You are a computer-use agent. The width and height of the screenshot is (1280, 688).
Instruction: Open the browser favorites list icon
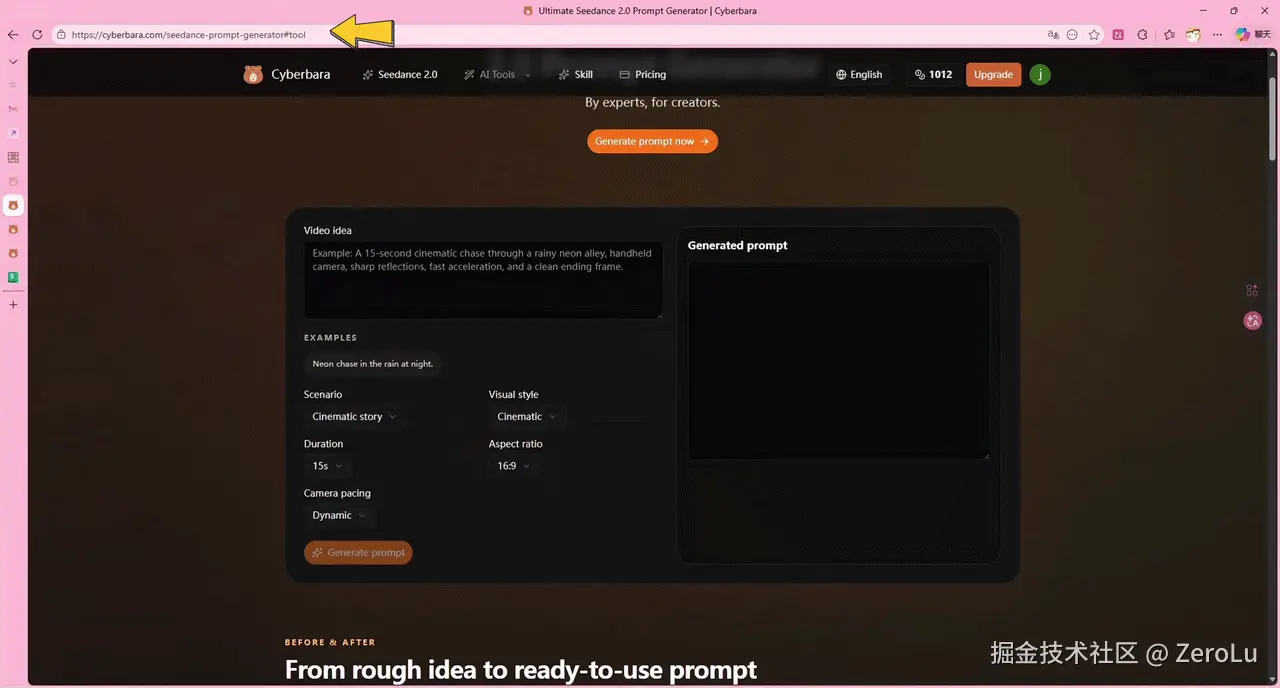click(x=1169, y=34)
